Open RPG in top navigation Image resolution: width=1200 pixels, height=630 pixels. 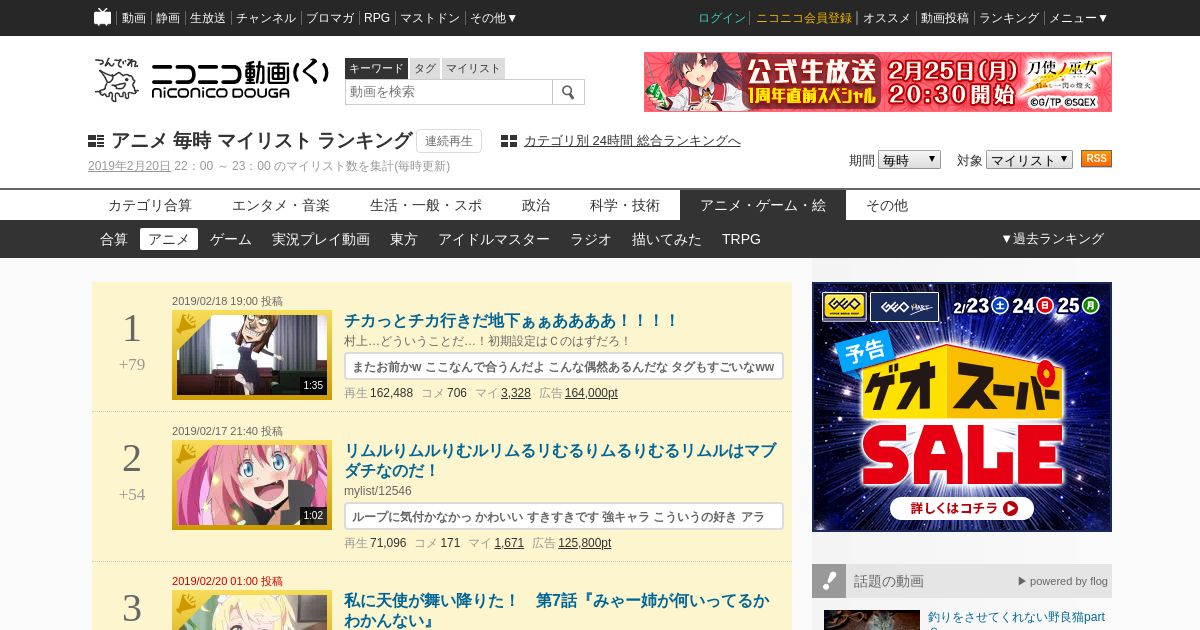(377, 18)
